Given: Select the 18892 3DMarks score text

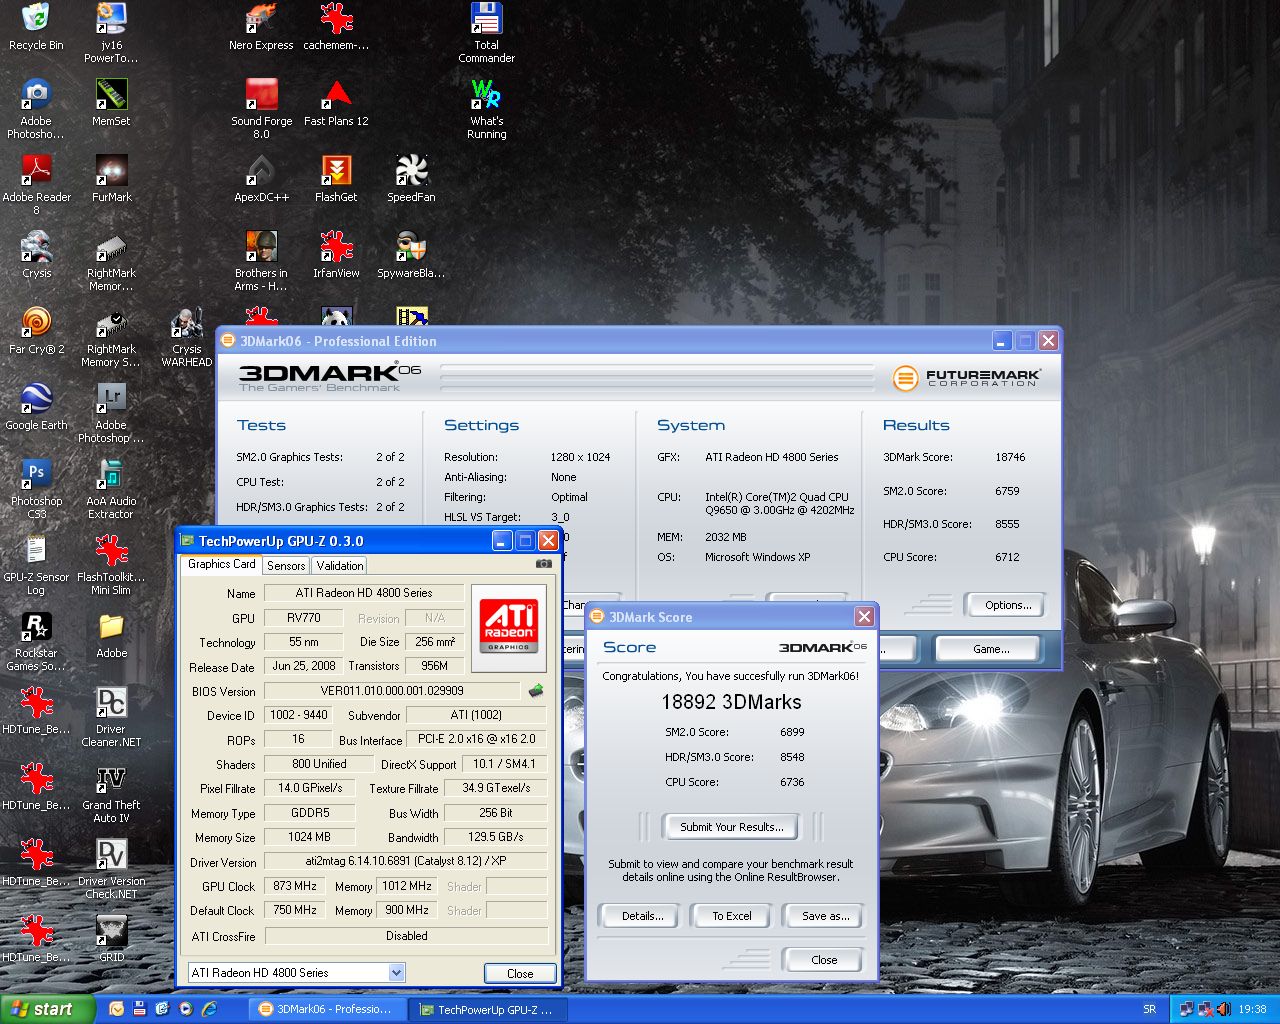Looking at the screenshot, I should click(731, 702).
